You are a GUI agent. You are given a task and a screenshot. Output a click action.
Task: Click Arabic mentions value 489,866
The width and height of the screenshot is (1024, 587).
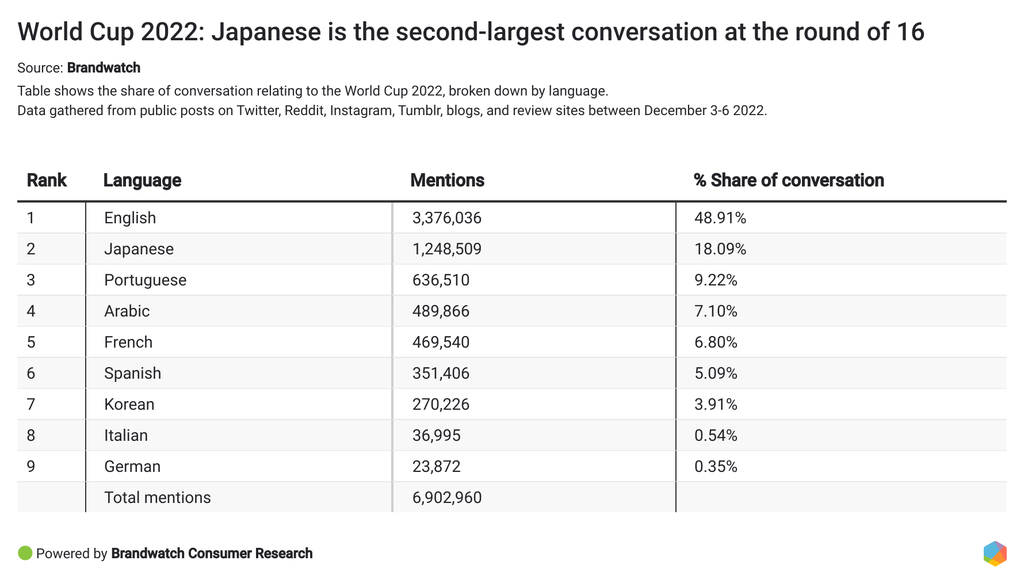tap(440, 311)
